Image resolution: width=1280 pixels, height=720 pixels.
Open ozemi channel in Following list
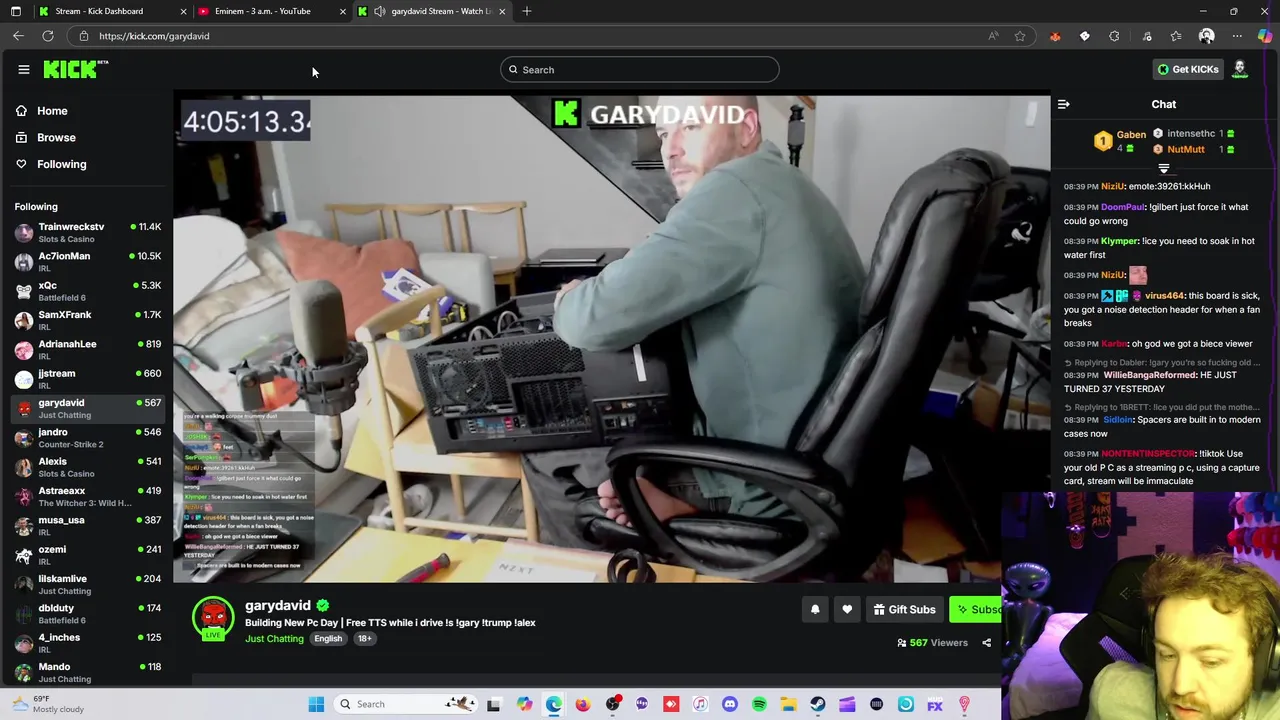coord(88,555)
